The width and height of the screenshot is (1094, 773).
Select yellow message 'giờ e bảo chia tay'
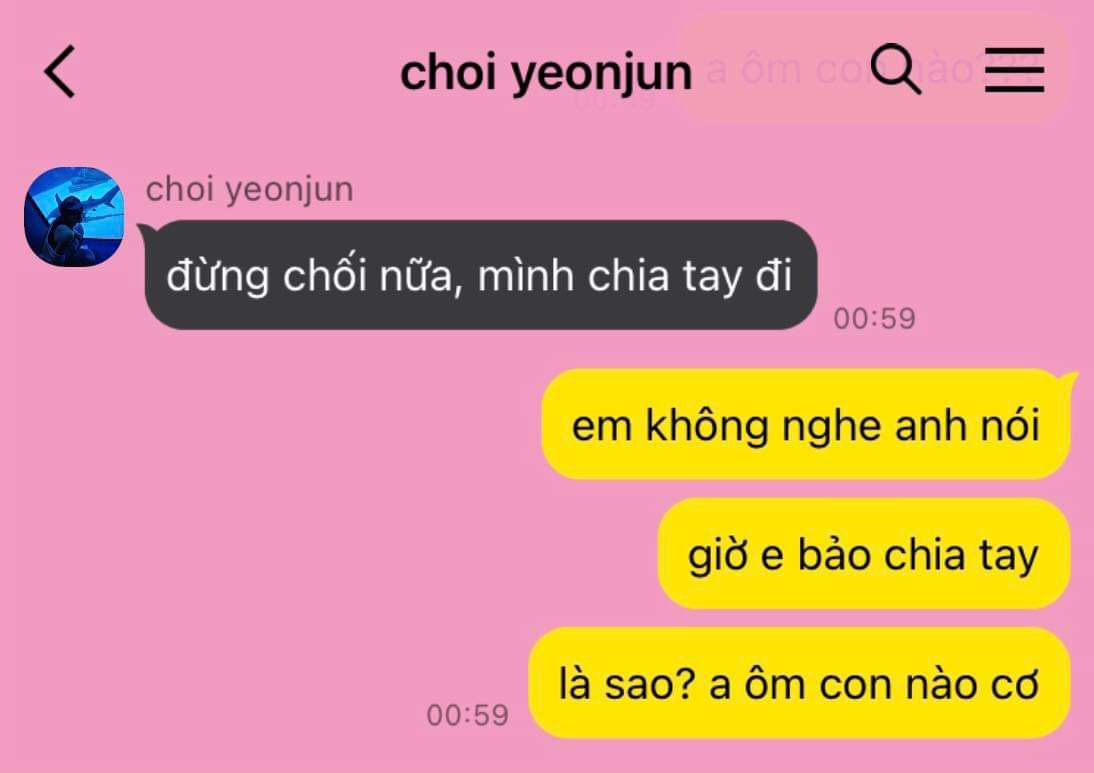864,554
